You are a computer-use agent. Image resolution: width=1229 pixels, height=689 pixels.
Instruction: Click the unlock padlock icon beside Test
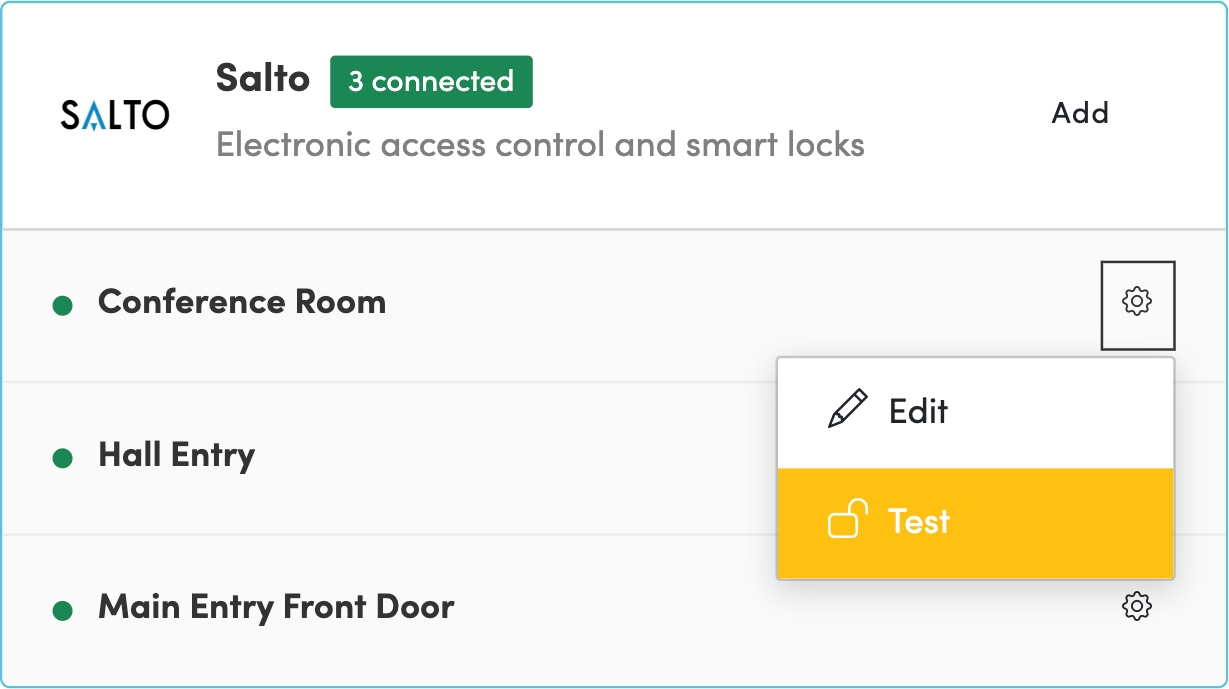[x=845, y=520]
